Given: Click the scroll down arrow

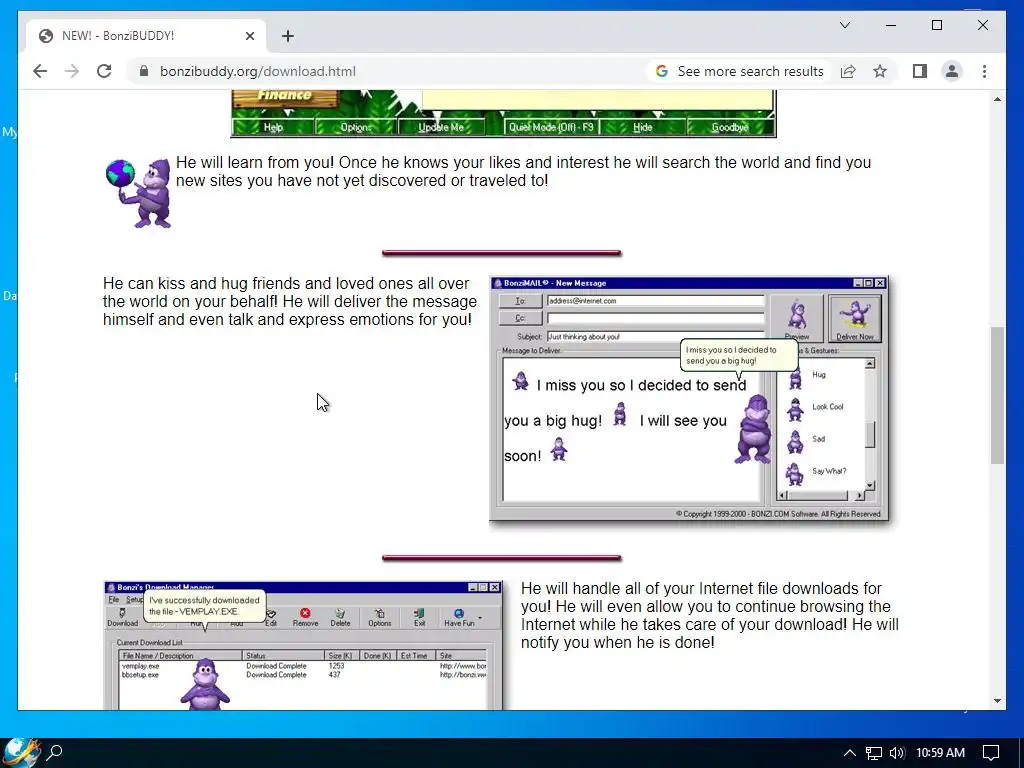Looking at the screenshot, I should [x=997, y=701].
